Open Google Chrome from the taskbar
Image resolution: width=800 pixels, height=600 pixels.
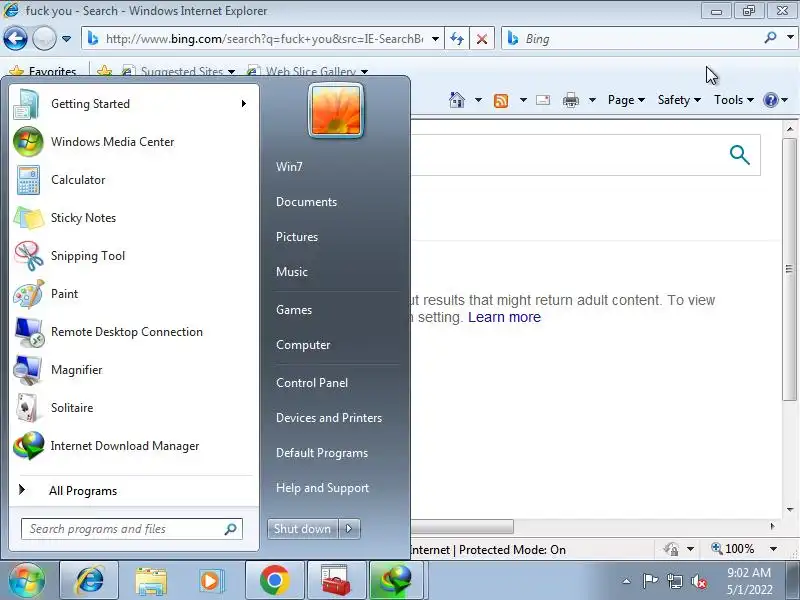coord(274,580)
